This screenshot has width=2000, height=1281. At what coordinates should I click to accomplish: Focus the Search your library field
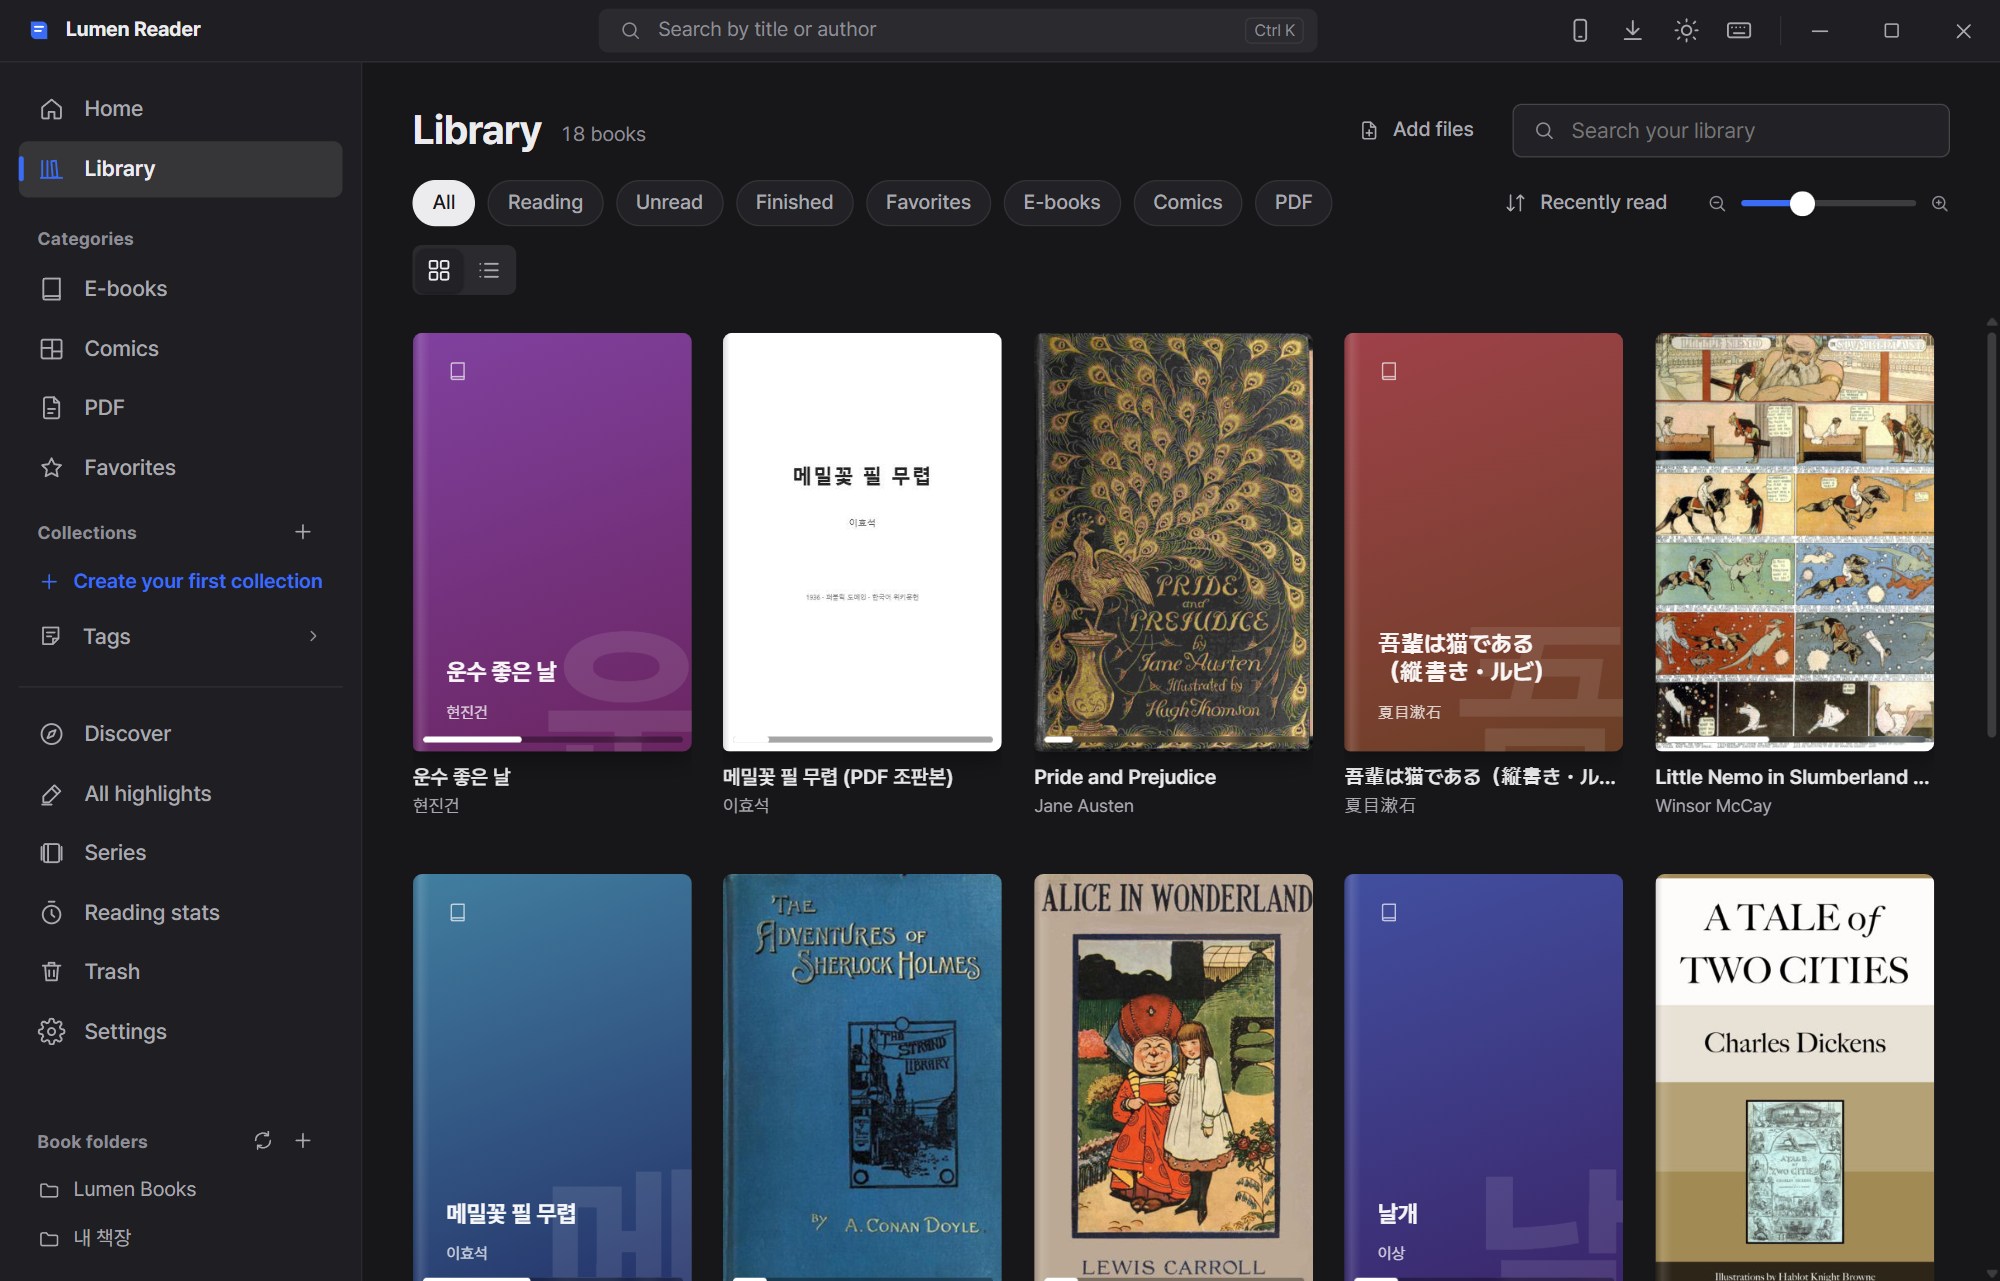1731,131
